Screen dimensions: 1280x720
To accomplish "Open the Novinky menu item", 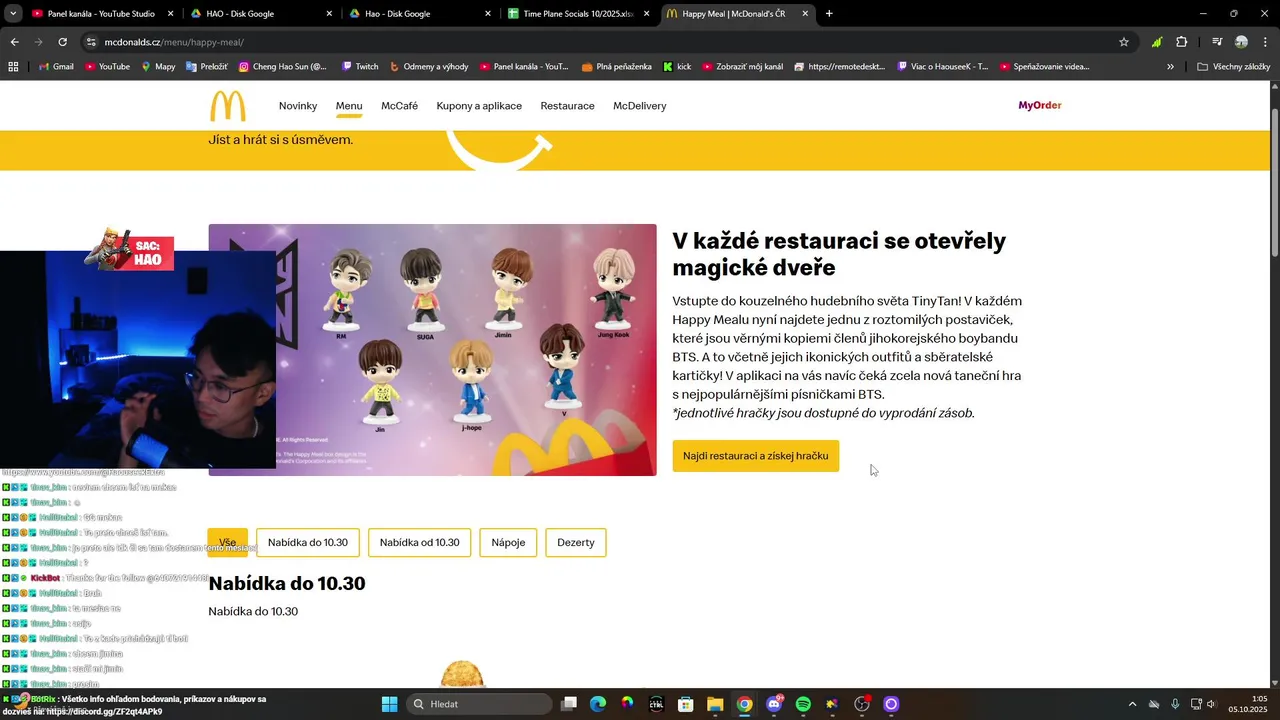I will 298,106.
